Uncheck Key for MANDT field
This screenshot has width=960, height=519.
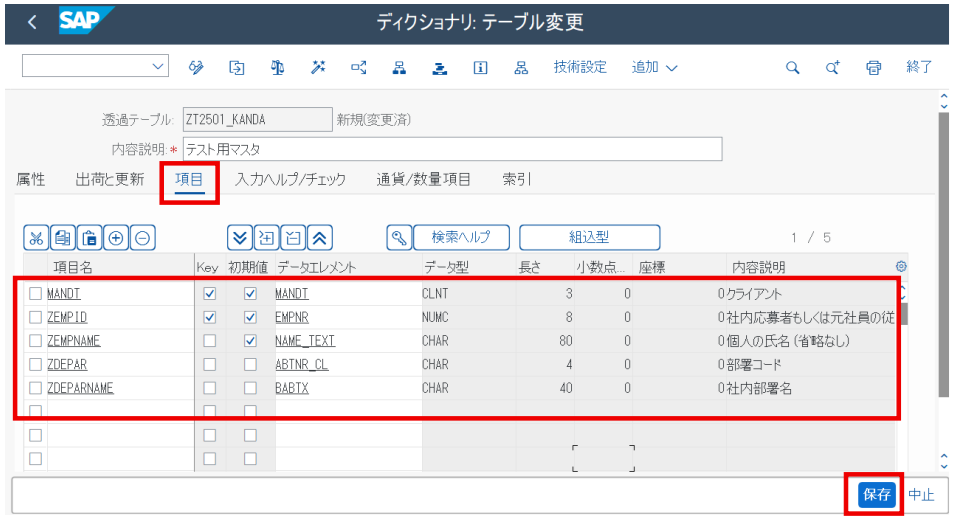[209, 294]
